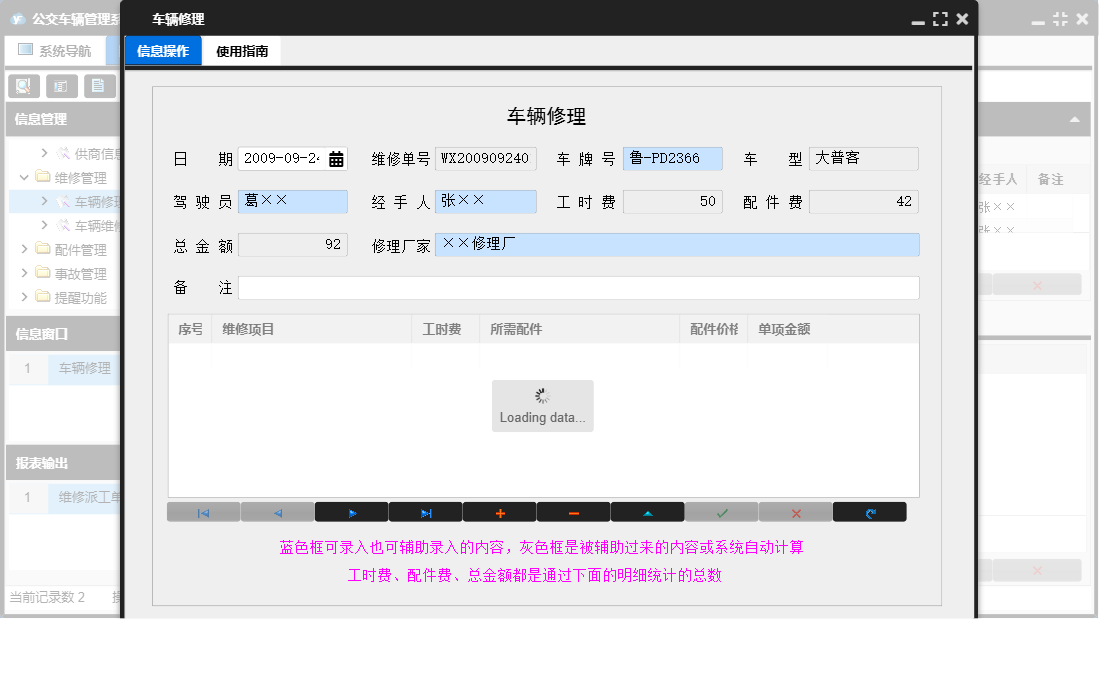Add a new repair record with the plus icon
This screenshot has width=1099, height=675.
coord(499,511)
